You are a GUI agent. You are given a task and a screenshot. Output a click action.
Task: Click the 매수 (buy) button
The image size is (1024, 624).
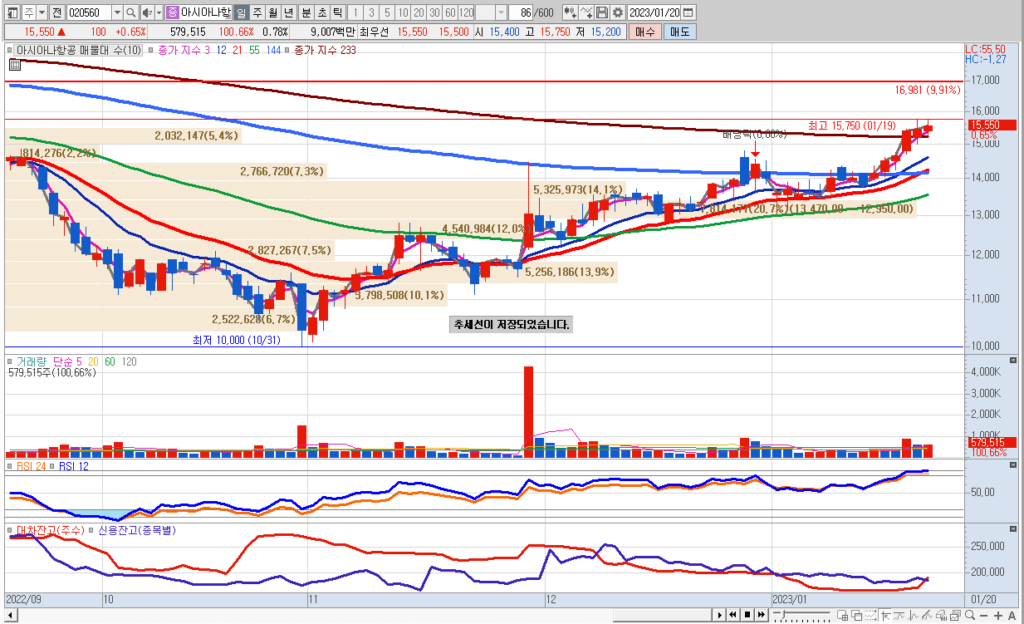pos(644,32)
